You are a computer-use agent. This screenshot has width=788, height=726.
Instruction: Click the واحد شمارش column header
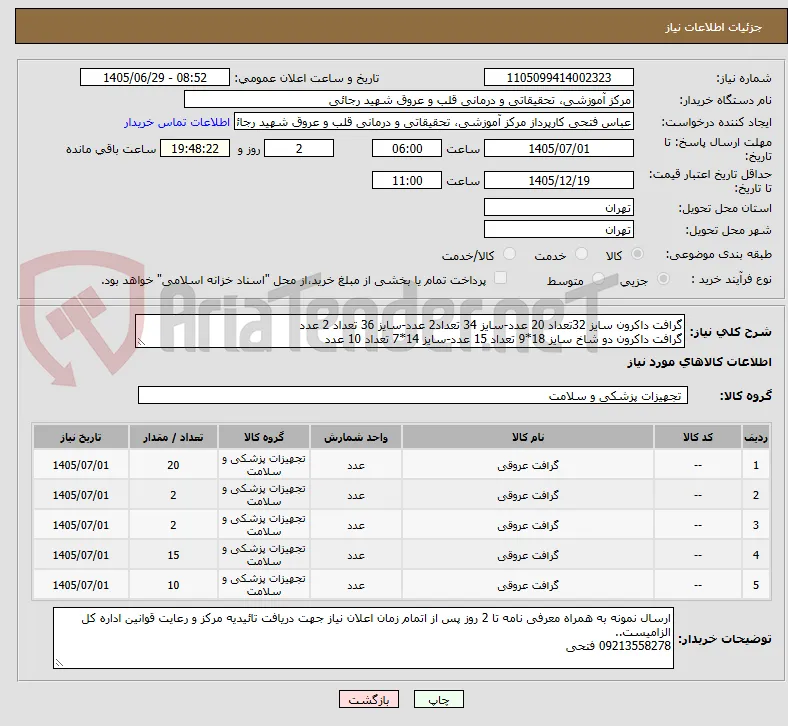(356, 437)
